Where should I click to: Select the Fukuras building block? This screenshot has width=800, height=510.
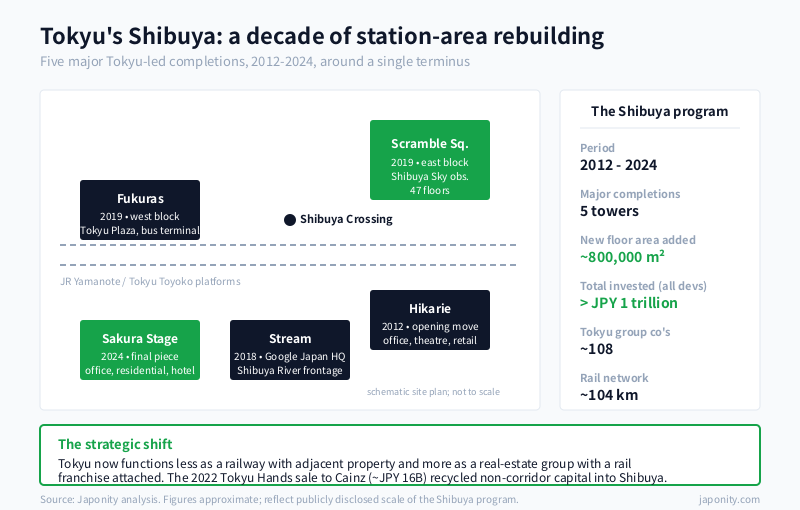tap(140, 210)
